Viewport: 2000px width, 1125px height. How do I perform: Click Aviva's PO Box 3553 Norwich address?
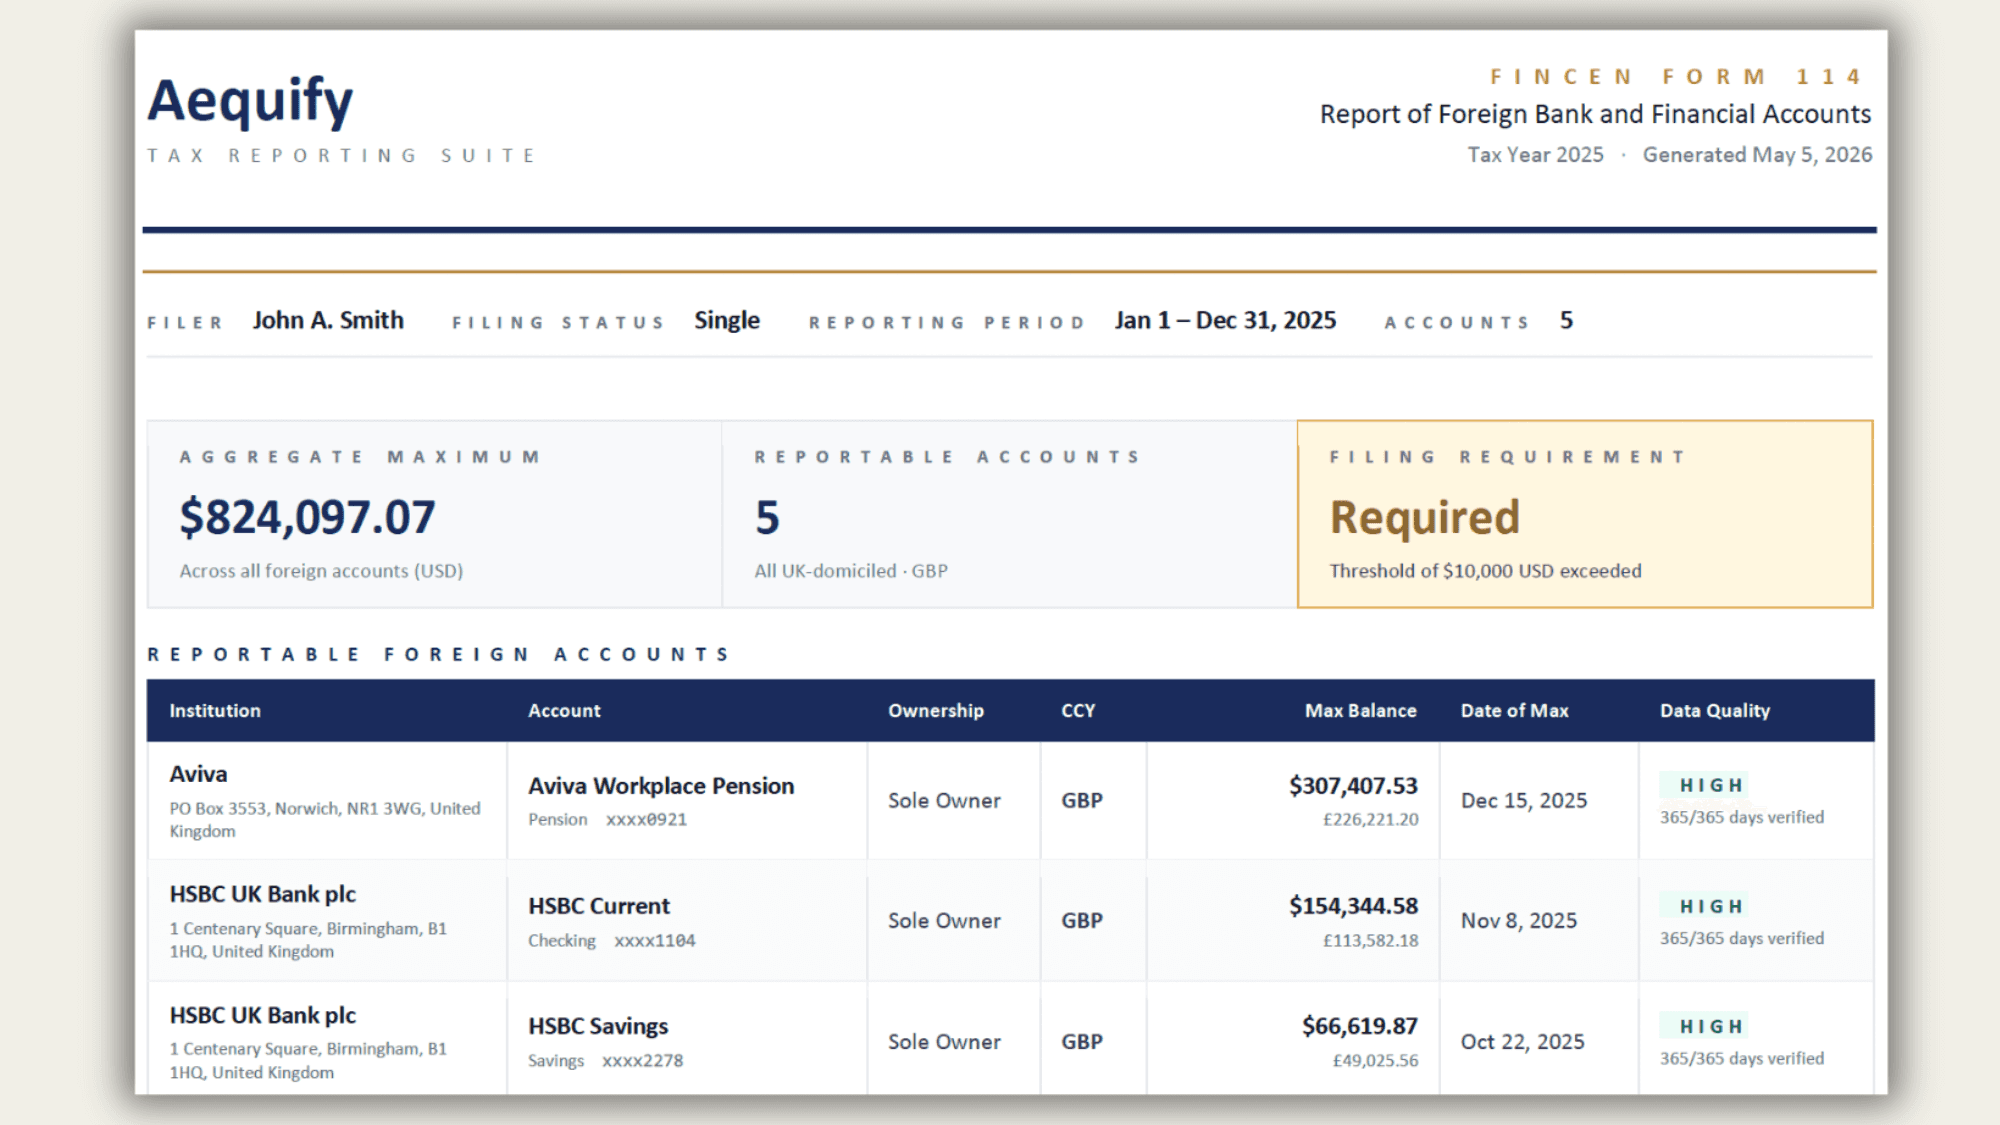click(x=325, y=820)
